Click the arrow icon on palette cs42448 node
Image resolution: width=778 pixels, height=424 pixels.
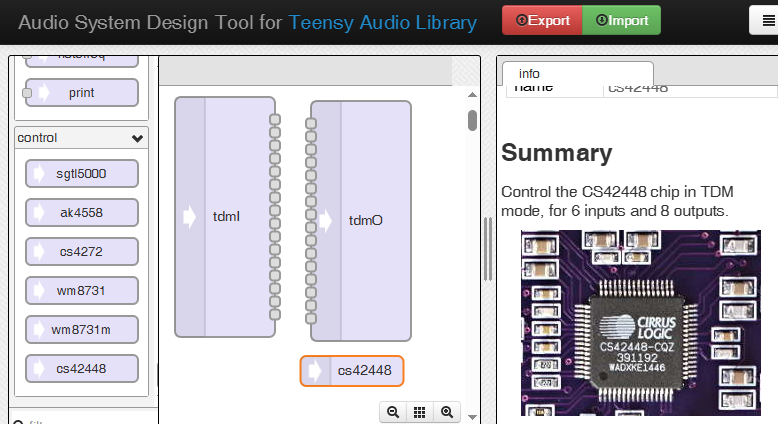point(38,368)
